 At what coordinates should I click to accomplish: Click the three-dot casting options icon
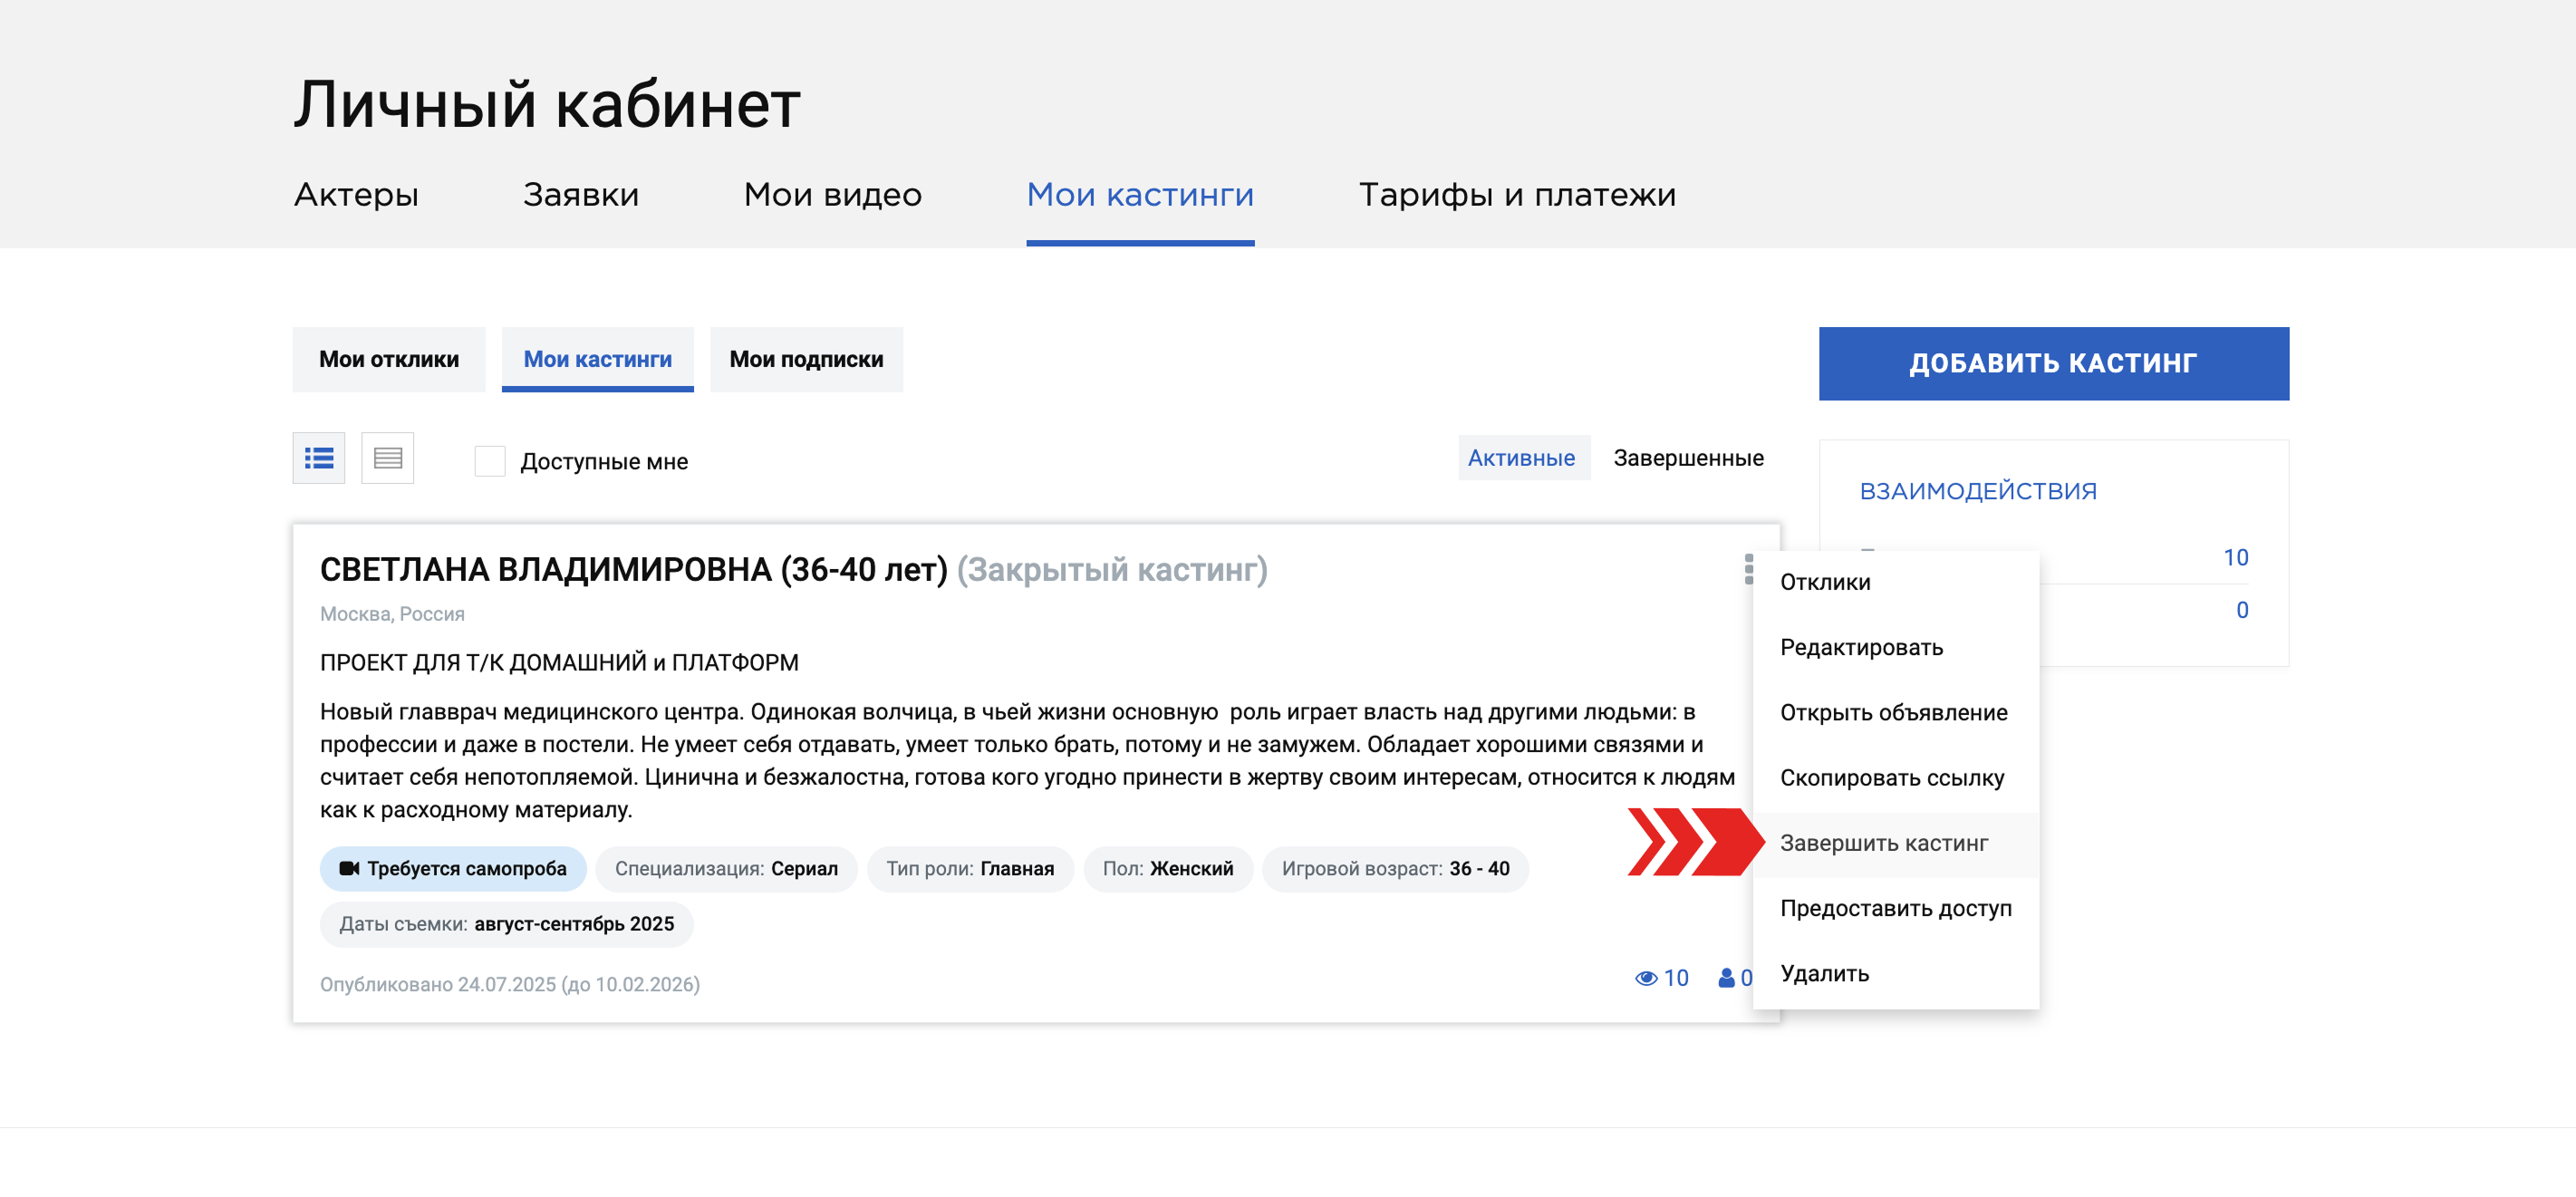tap(1748, 569)
